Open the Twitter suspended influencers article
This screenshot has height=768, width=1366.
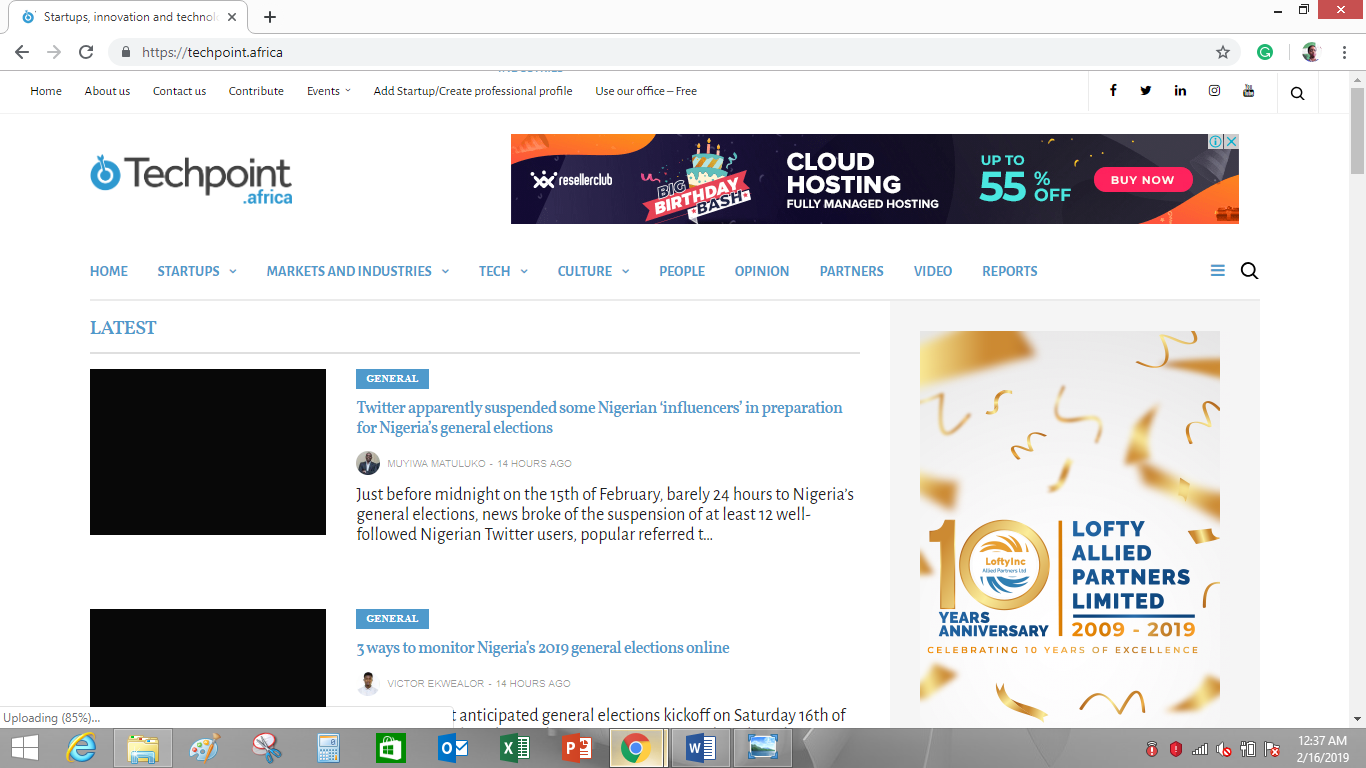(x=600, y=418)
